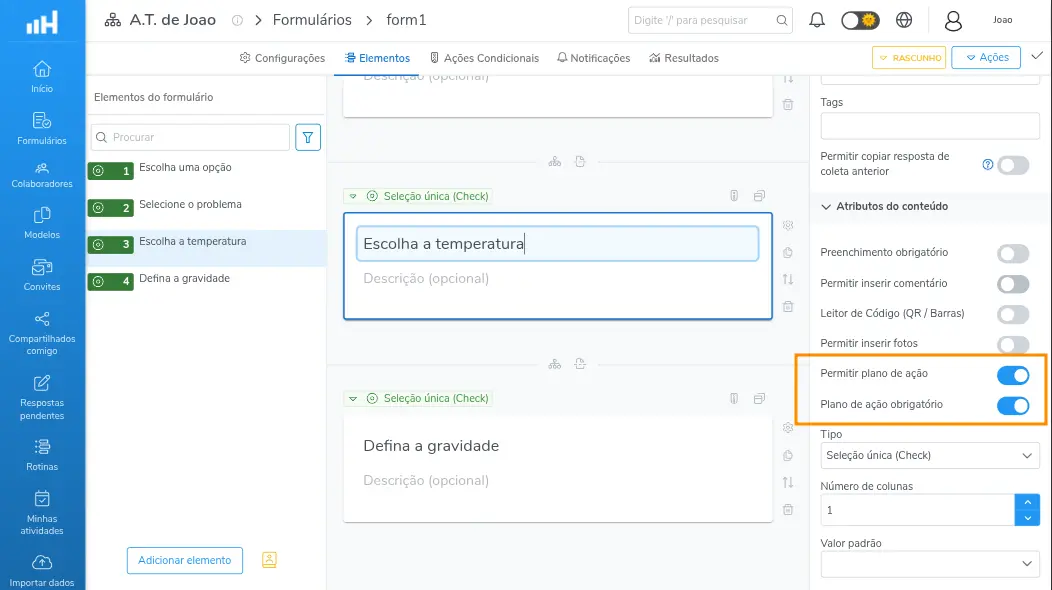Click Formulários in the breadcrumb
Screen dimensions: 1052x590
[312, 20]
